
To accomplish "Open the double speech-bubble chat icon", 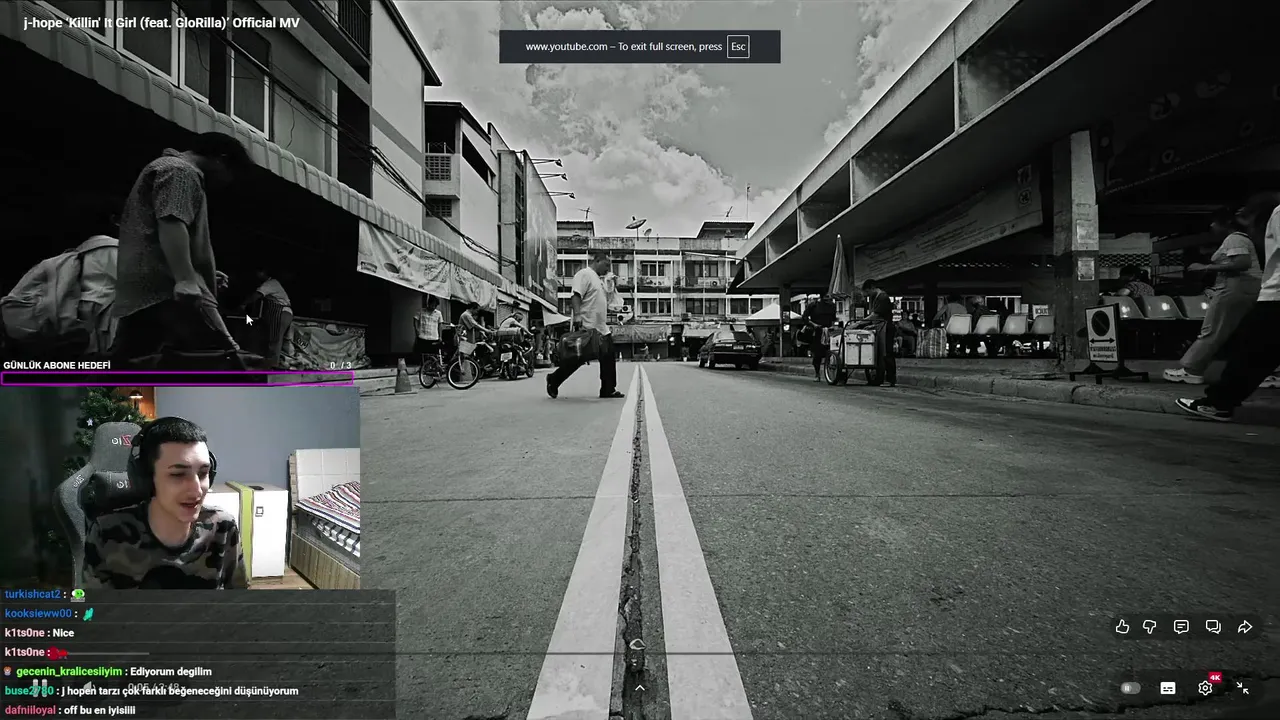I will [x=1213, y=627].
